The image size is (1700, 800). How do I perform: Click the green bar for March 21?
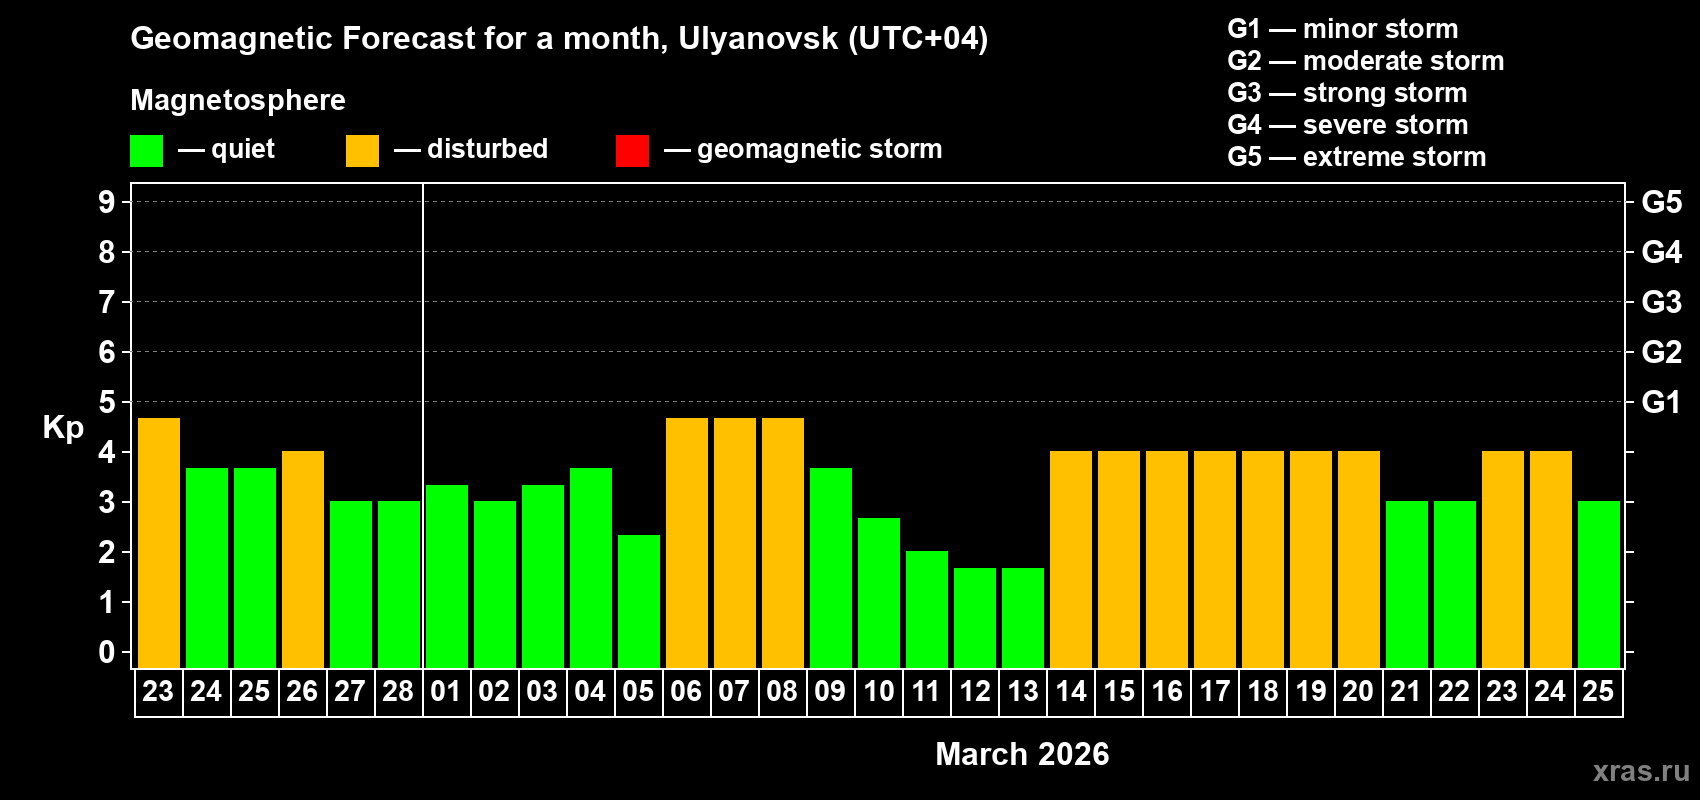pos(1407,585)
